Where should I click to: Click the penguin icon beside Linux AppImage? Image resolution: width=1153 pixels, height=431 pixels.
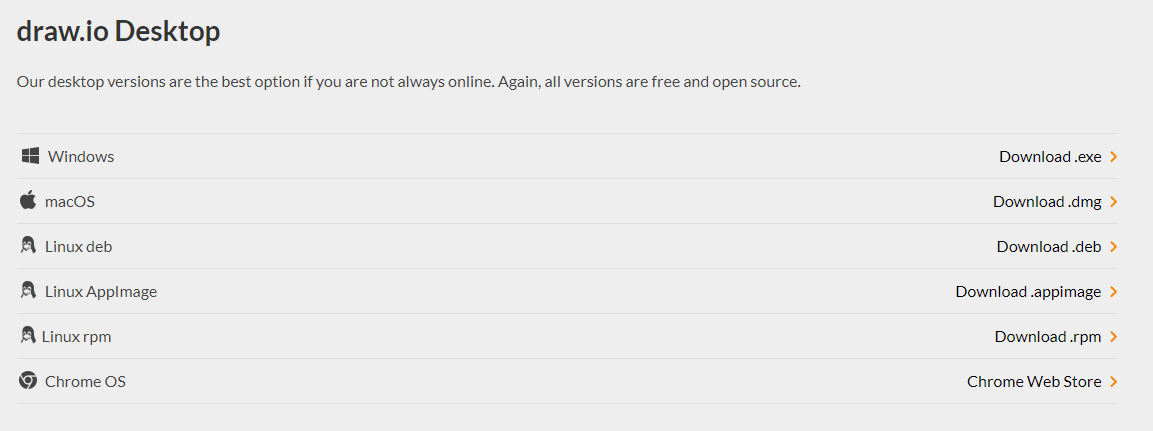tap(28, 291)
